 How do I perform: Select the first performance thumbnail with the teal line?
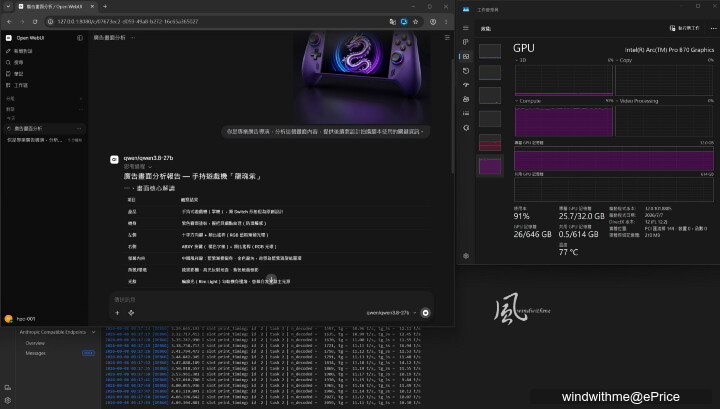click(x=490, y=51)
